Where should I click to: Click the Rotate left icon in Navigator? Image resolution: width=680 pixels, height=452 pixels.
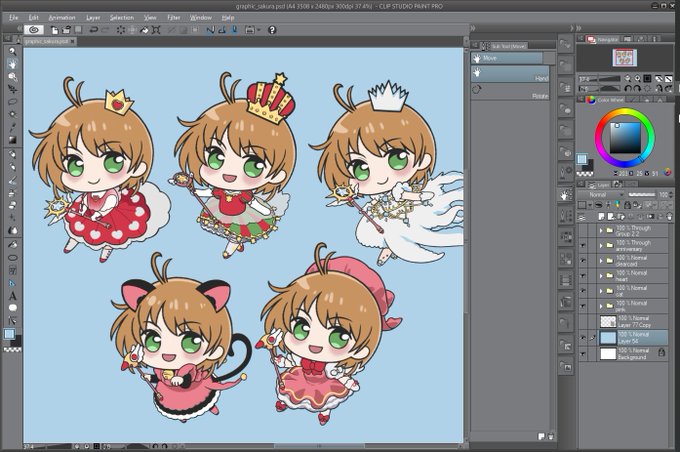point(628,88)
